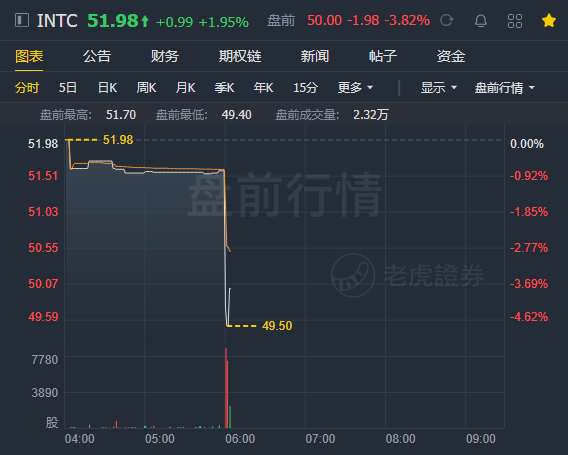This screenshot has height=455, width=568.
Task: Click the tall red volume bar
Action: pos(226,388)
